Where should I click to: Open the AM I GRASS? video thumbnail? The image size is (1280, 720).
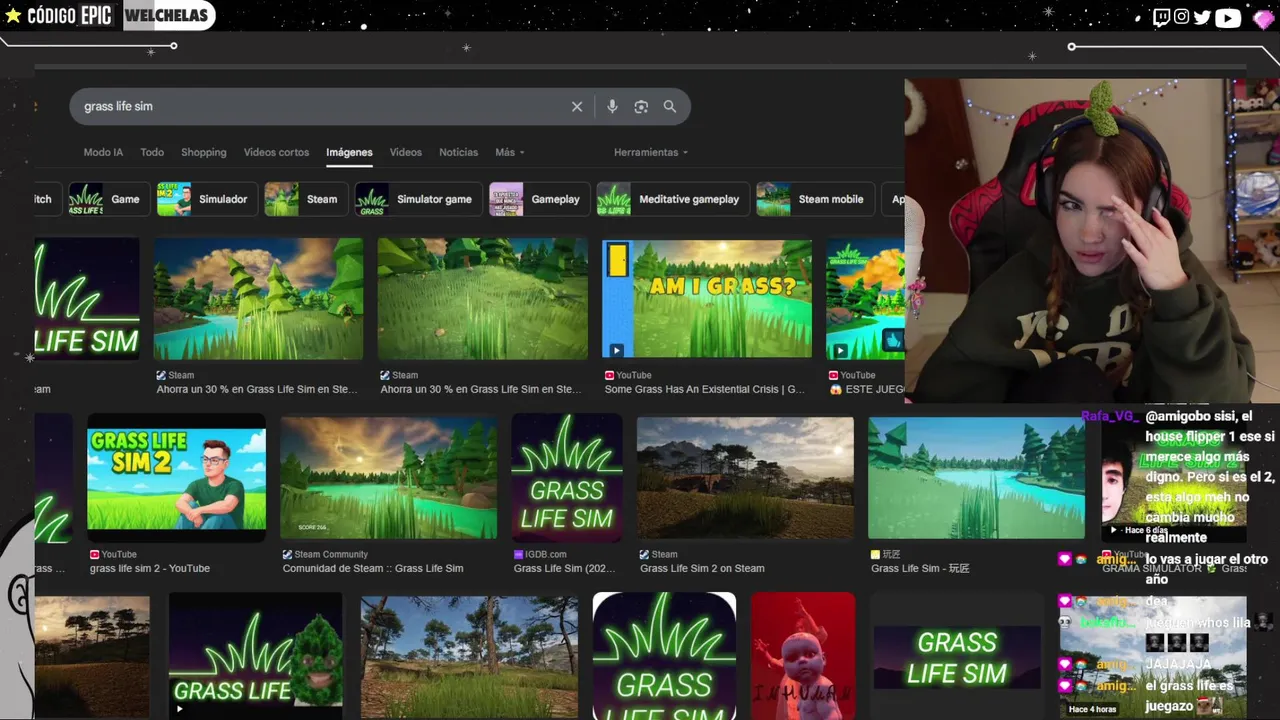[x=707, y=298]
